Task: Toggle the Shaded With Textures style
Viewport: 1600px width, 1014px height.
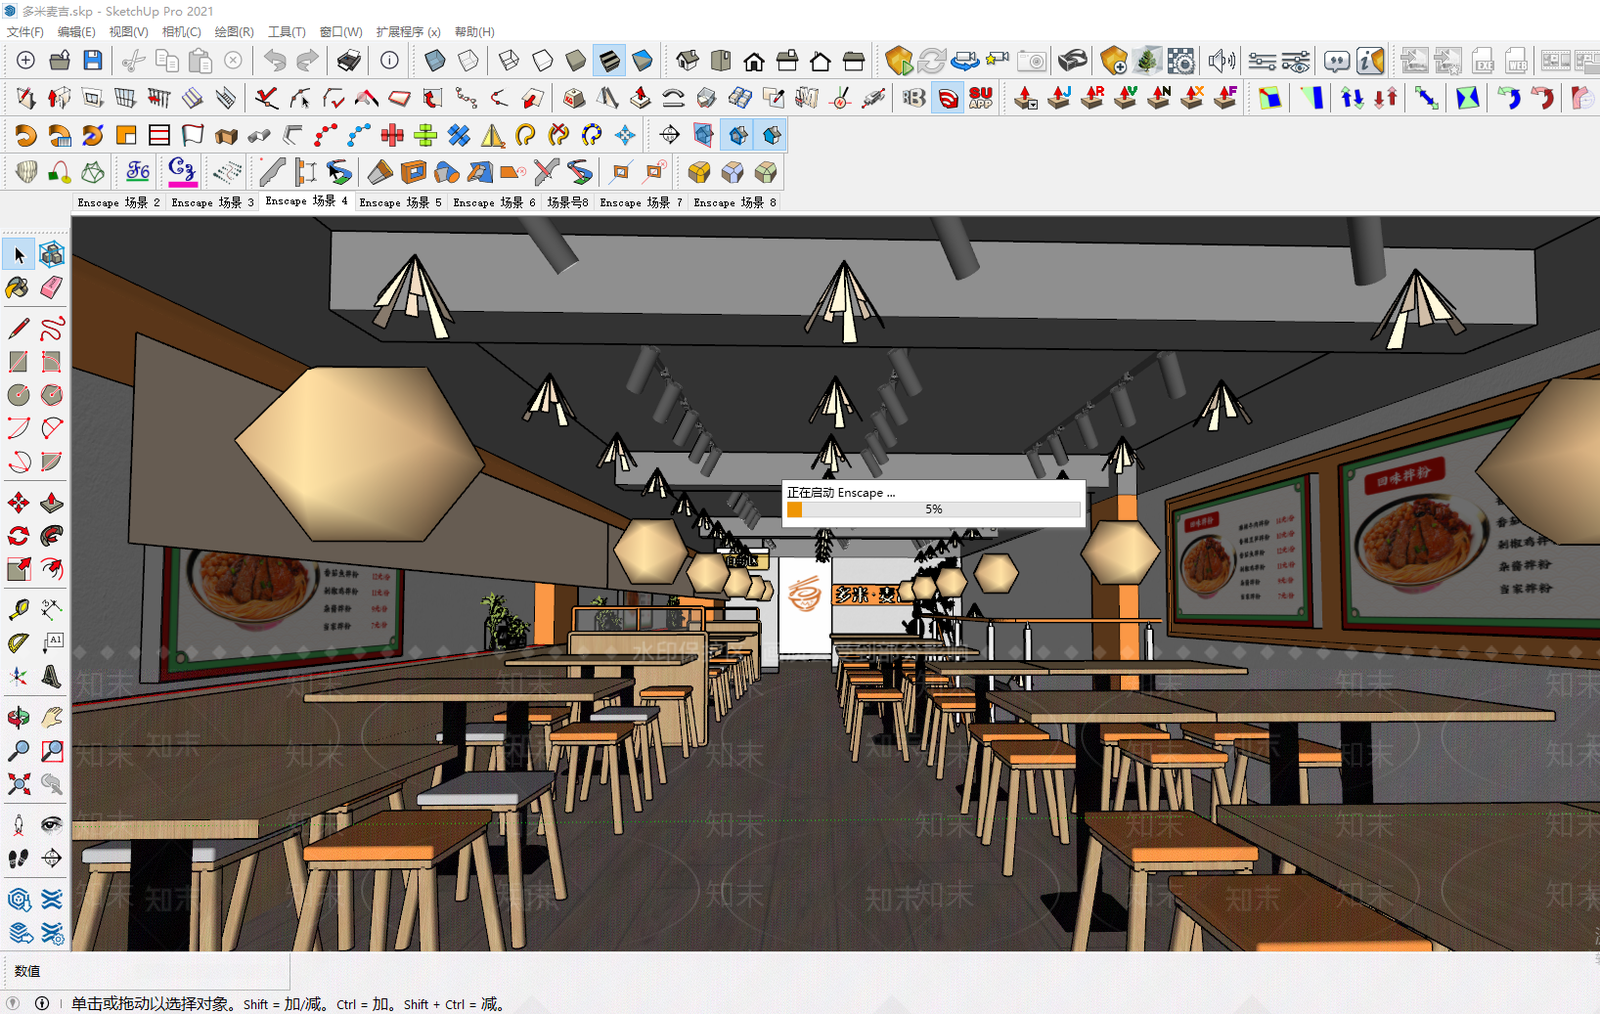Action: pos(609,61)
